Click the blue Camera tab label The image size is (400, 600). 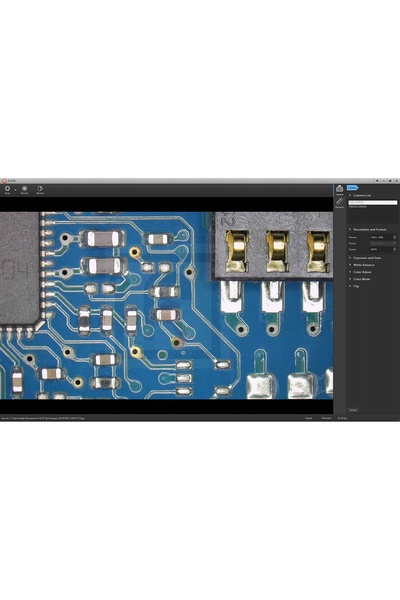(352, 188)
